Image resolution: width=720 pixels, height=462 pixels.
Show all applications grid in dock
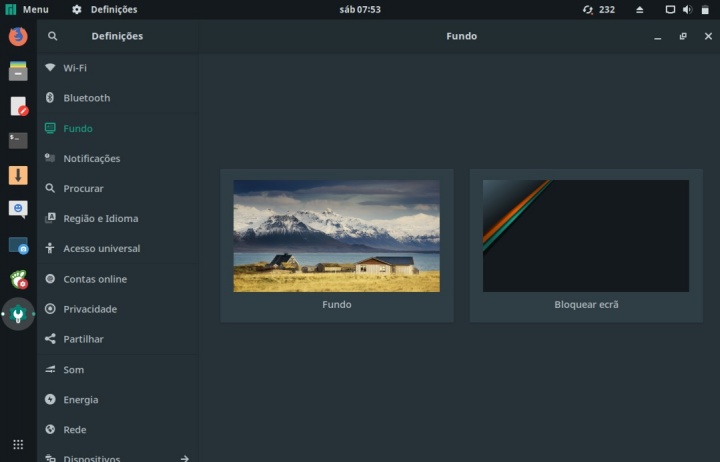18,444
